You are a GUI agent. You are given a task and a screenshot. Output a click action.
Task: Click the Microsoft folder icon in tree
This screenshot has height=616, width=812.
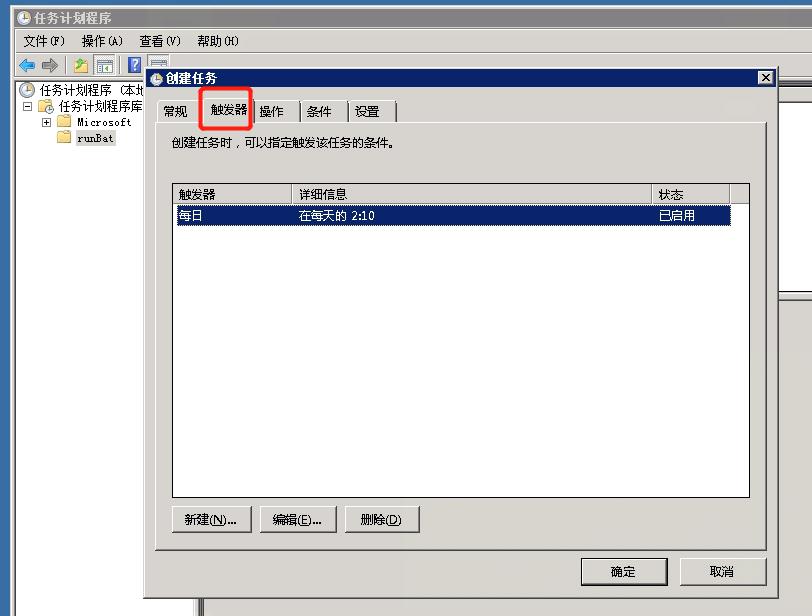coord(64,122)
